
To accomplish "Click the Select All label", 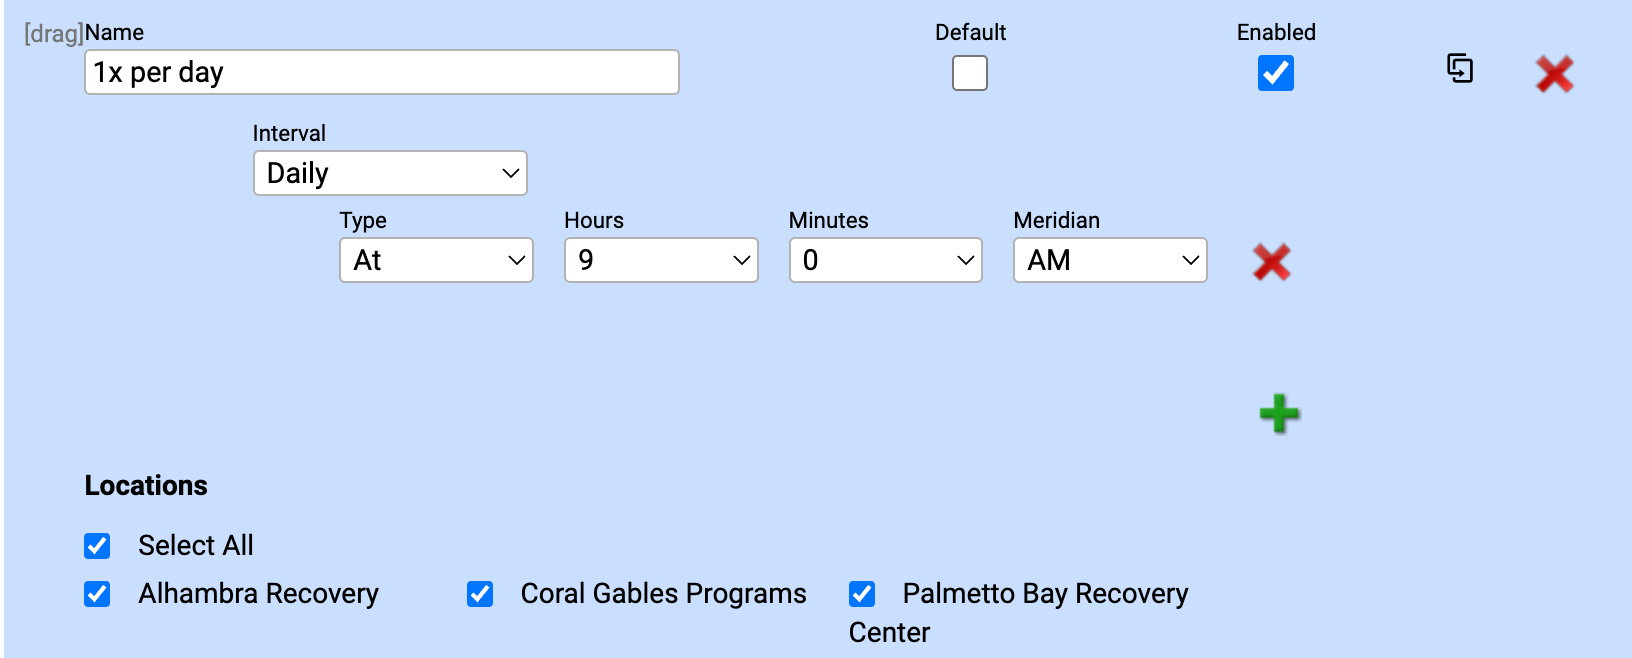I will [196, 546].
